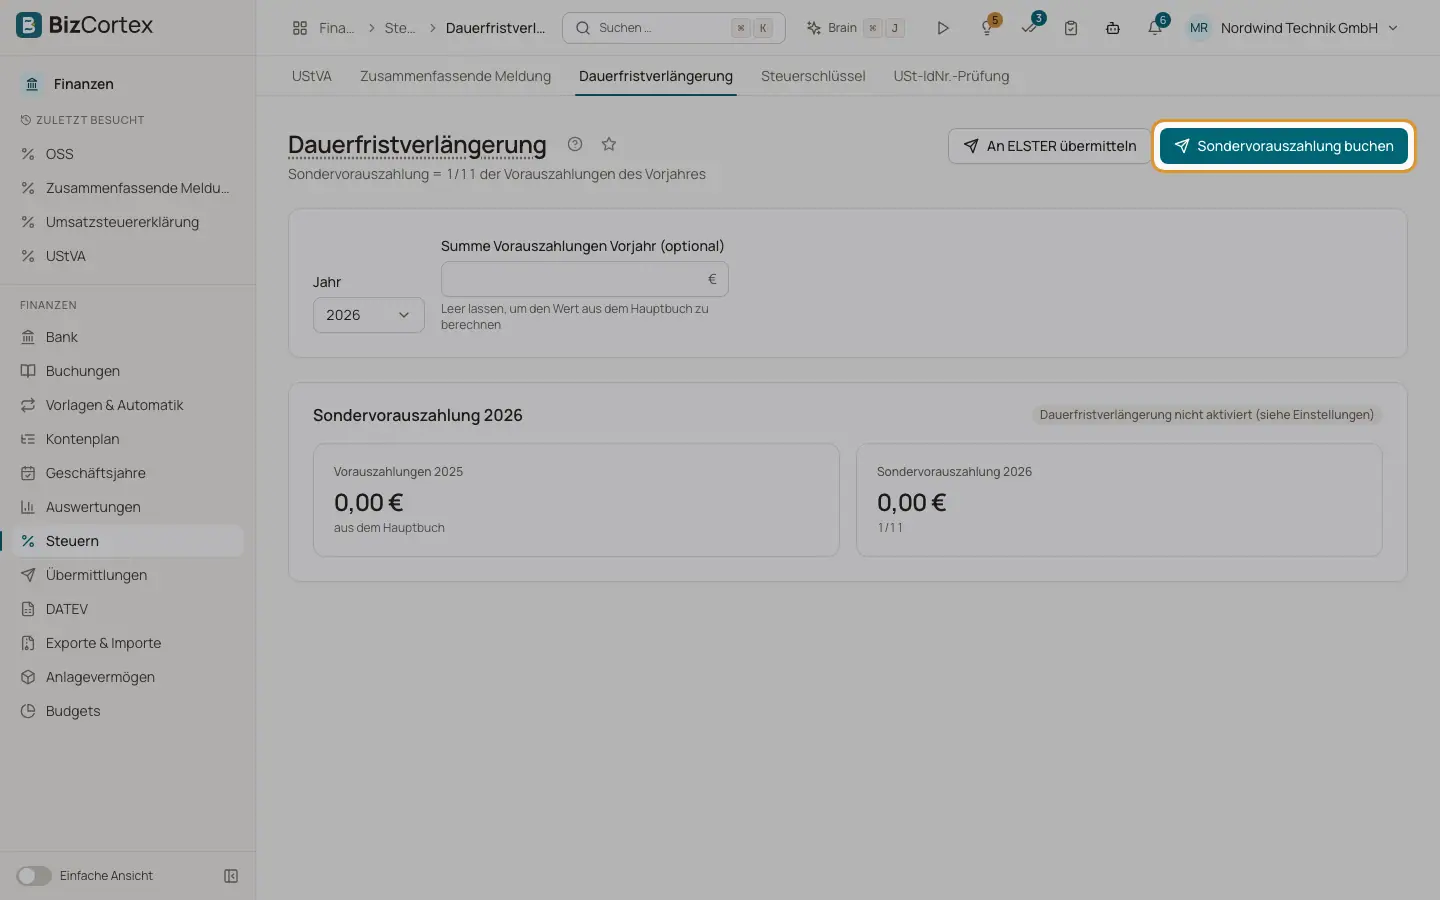Collapse the sidebar with panel icon
This screenshot has height=900, width=1440.
coord(231,876)
